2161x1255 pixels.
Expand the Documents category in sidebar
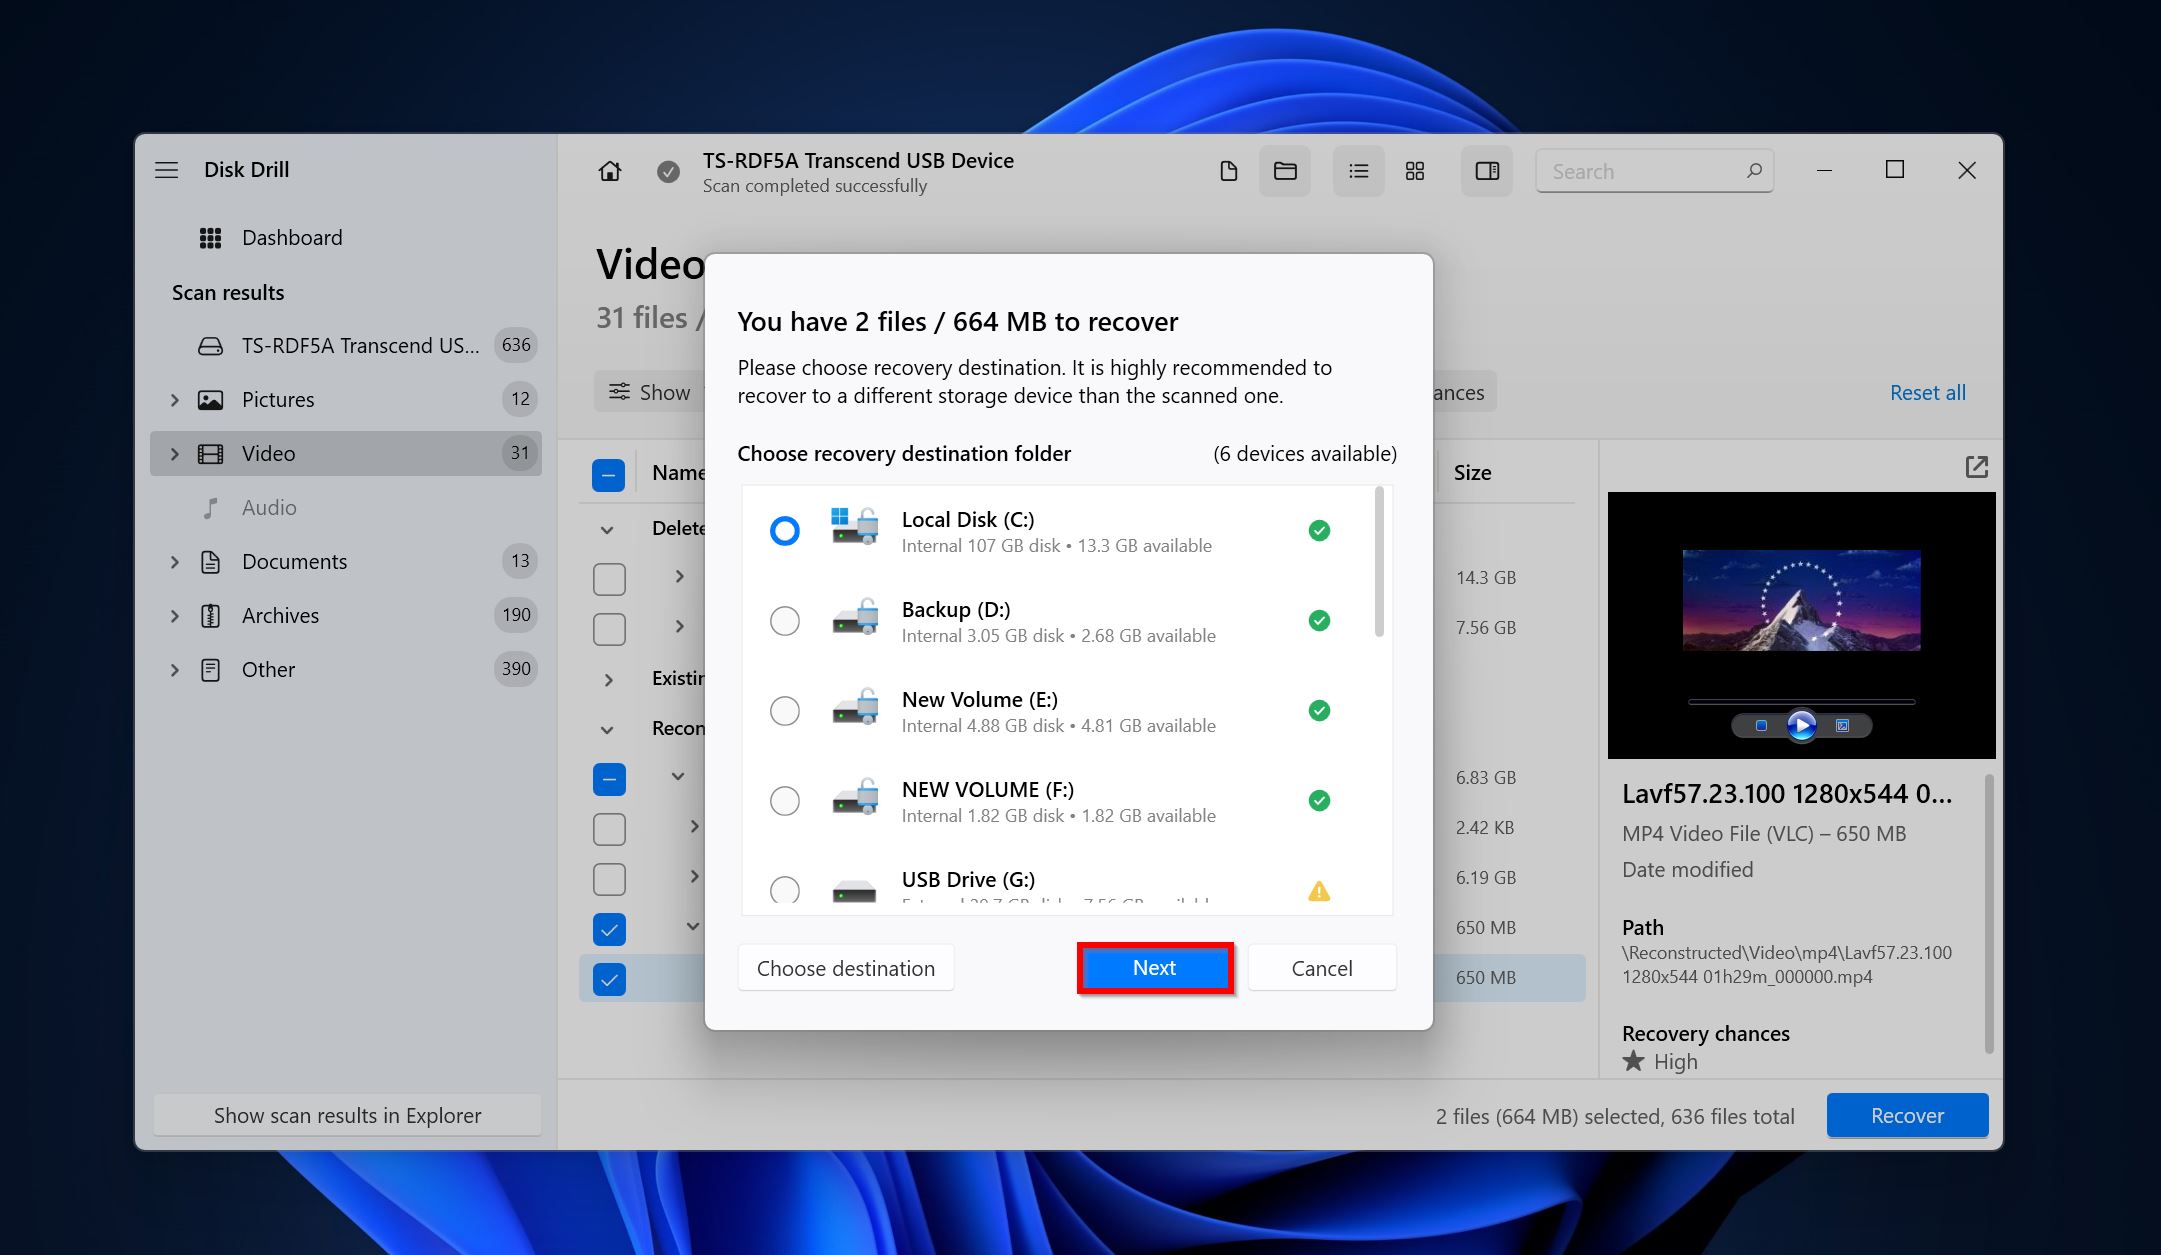point(175,560)
